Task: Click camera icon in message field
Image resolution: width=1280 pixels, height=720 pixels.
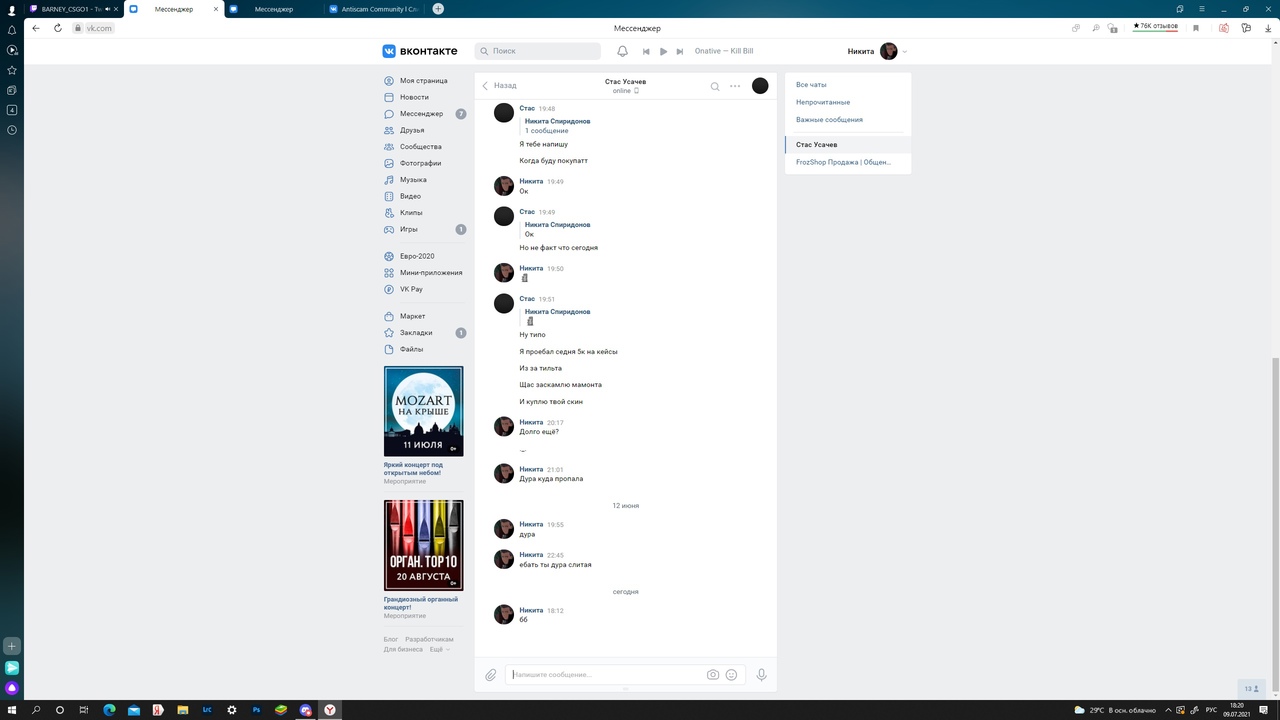Action: (x=713, y=675)
